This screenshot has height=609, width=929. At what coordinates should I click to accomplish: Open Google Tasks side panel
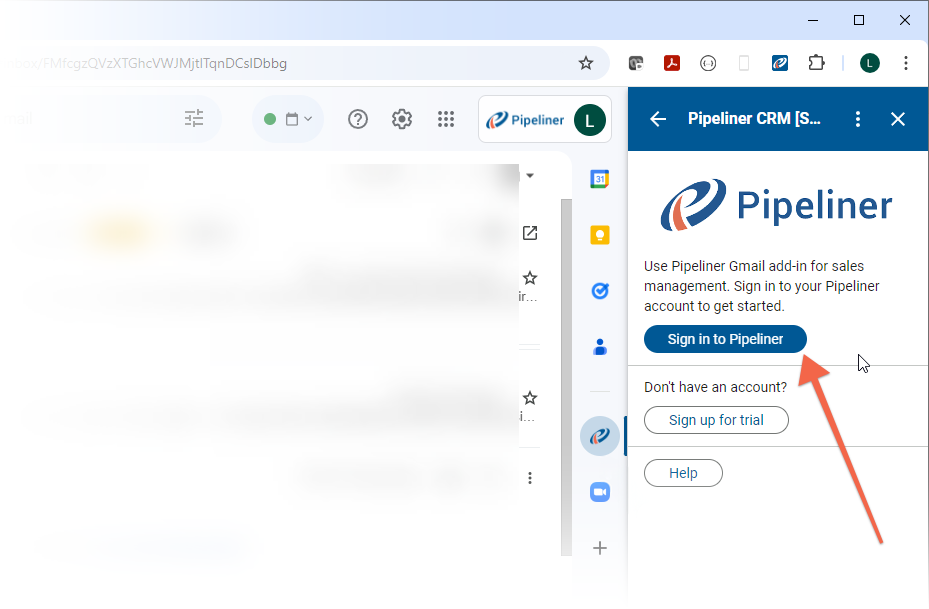(x=600, y=291)
